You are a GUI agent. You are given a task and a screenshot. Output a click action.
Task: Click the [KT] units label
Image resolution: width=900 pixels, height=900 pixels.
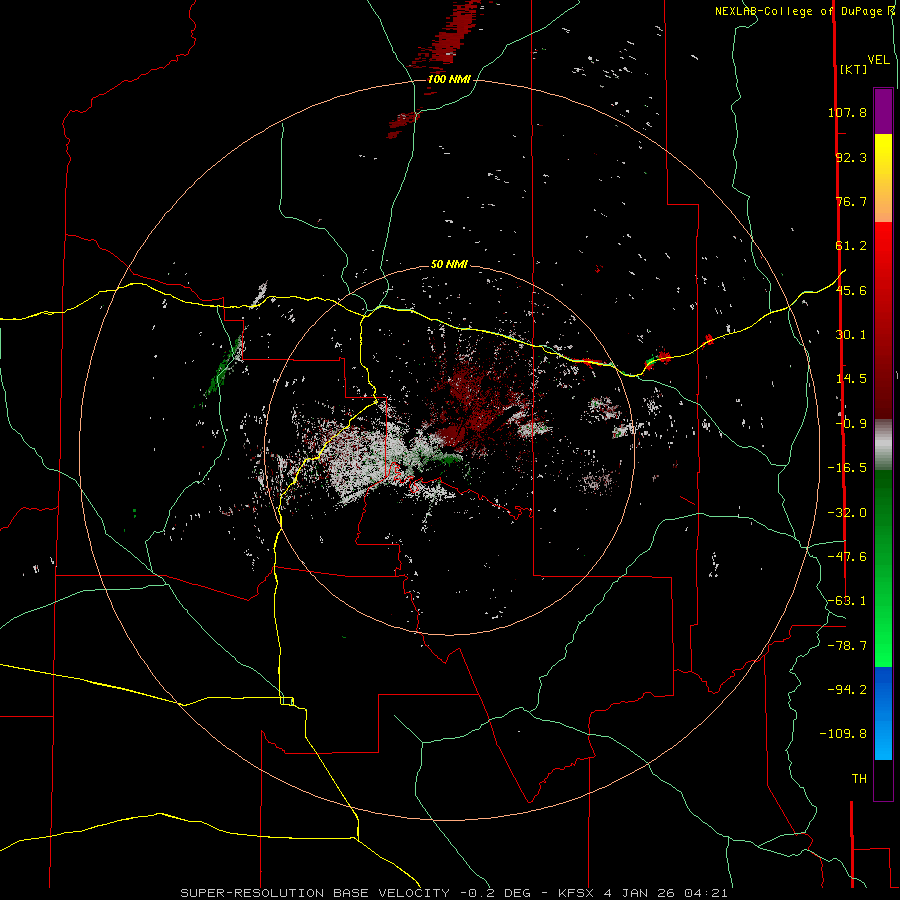pyautogui.click(x=853, y=69)
